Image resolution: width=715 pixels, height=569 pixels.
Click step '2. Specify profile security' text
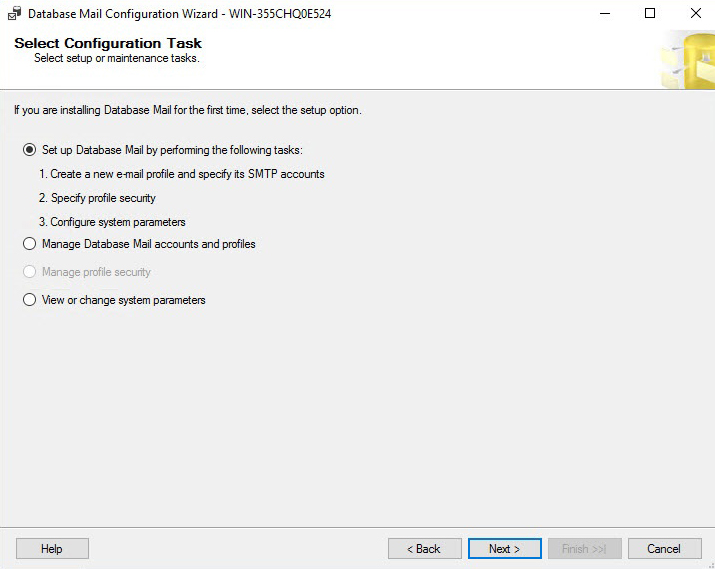97,198
